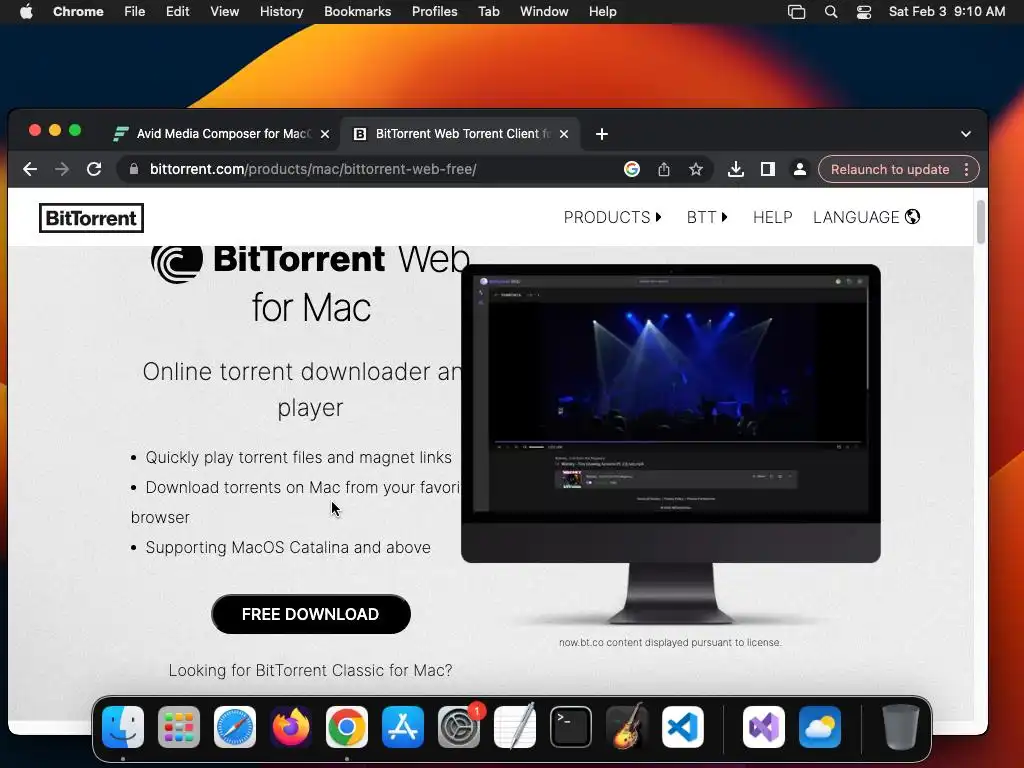The width and height of the screenshot is (1024, 768).
Task: Click the page vertical scrollbar
Action: (980, 222)
